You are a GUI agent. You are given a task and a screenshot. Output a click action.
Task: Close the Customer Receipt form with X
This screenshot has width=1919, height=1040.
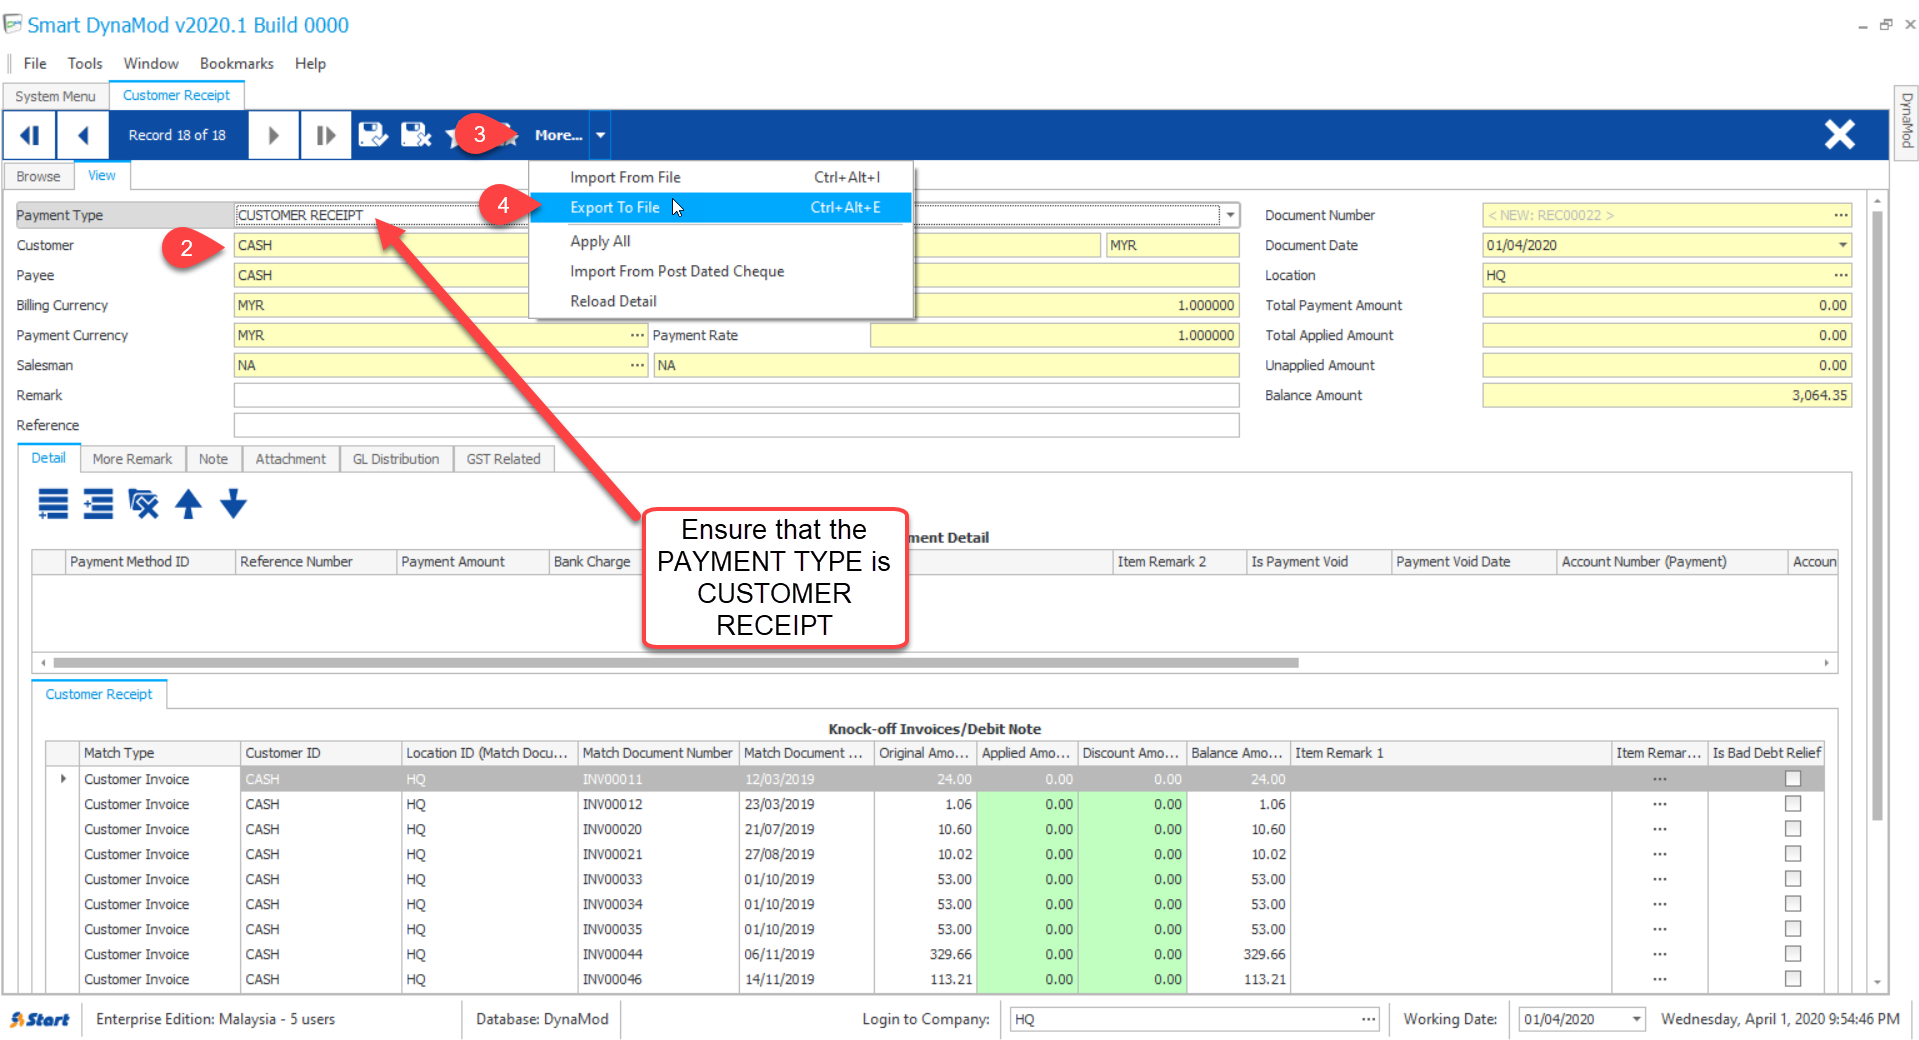tap(1839, 134)
